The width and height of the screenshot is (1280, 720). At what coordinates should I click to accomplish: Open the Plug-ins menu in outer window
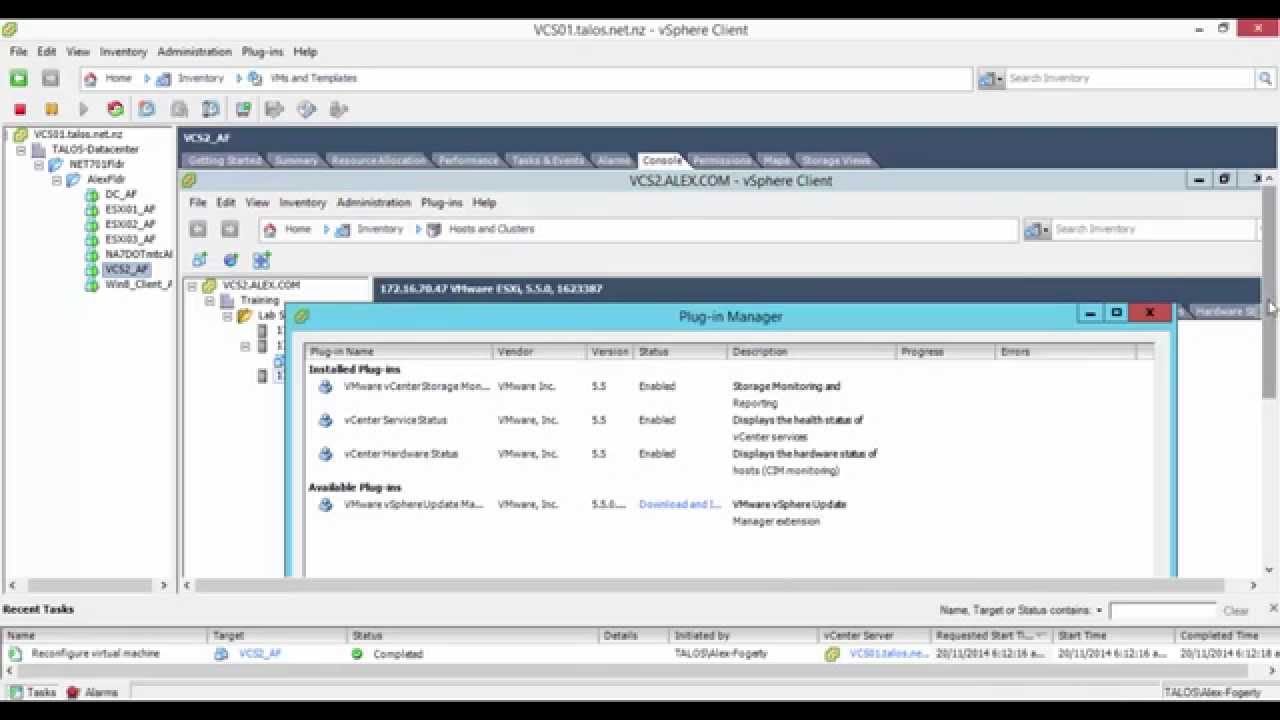pyautogui.click(x=263, y=52)
